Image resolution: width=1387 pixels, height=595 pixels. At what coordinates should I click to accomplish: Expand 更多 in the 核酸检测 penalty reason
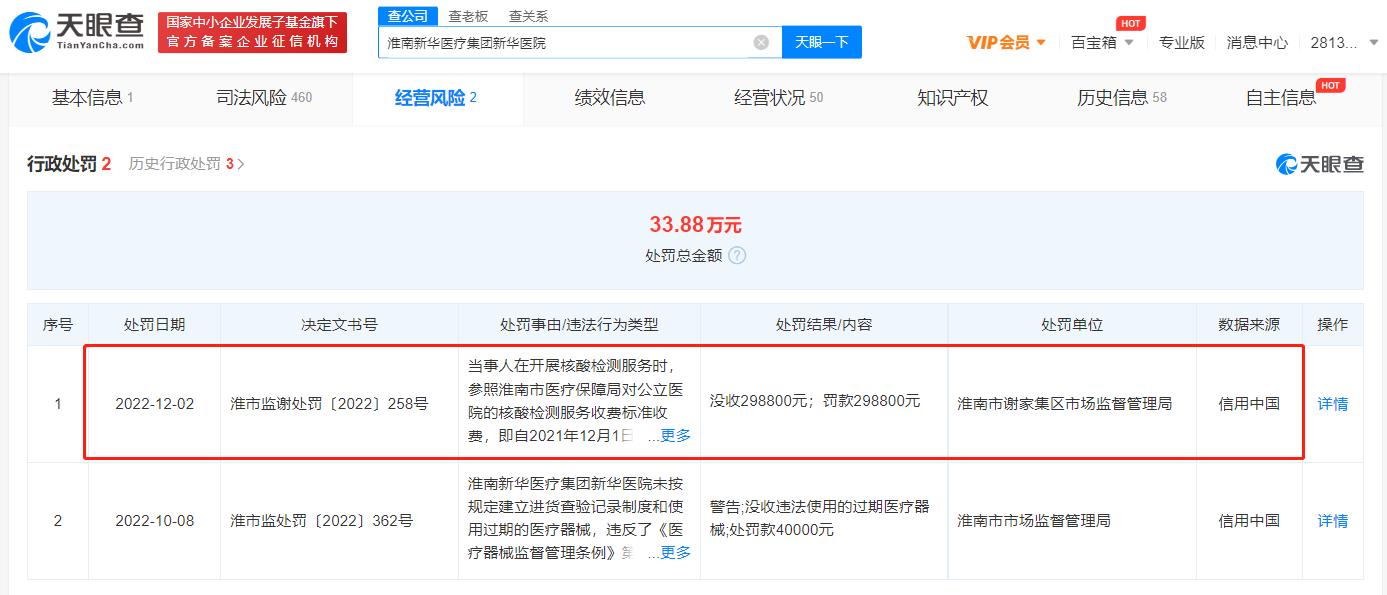click(x=675, y=436)
